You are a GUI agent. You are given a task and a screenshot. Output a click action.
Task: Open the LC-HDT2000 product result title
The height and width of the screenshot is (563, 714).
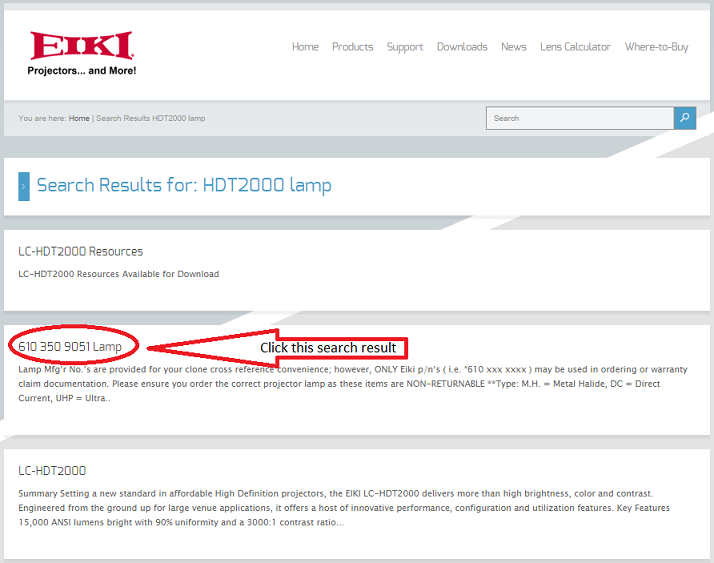52,471
